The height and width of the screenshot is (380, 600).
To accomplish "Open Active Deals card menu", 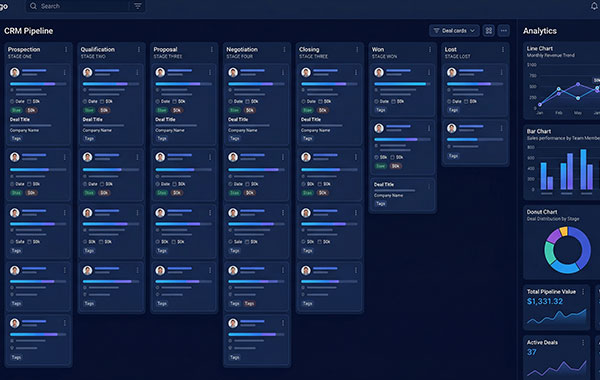I will click(583, 342).
